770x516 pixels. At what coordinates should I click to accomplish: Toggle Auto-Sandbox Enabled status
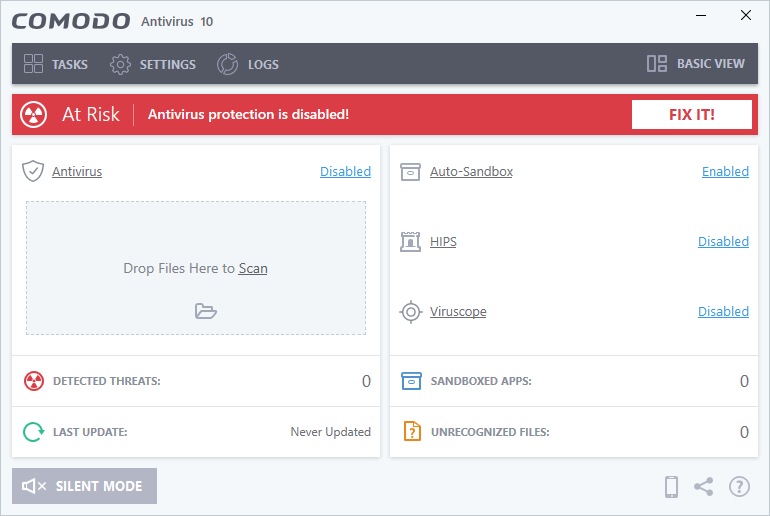click(725, 172)
